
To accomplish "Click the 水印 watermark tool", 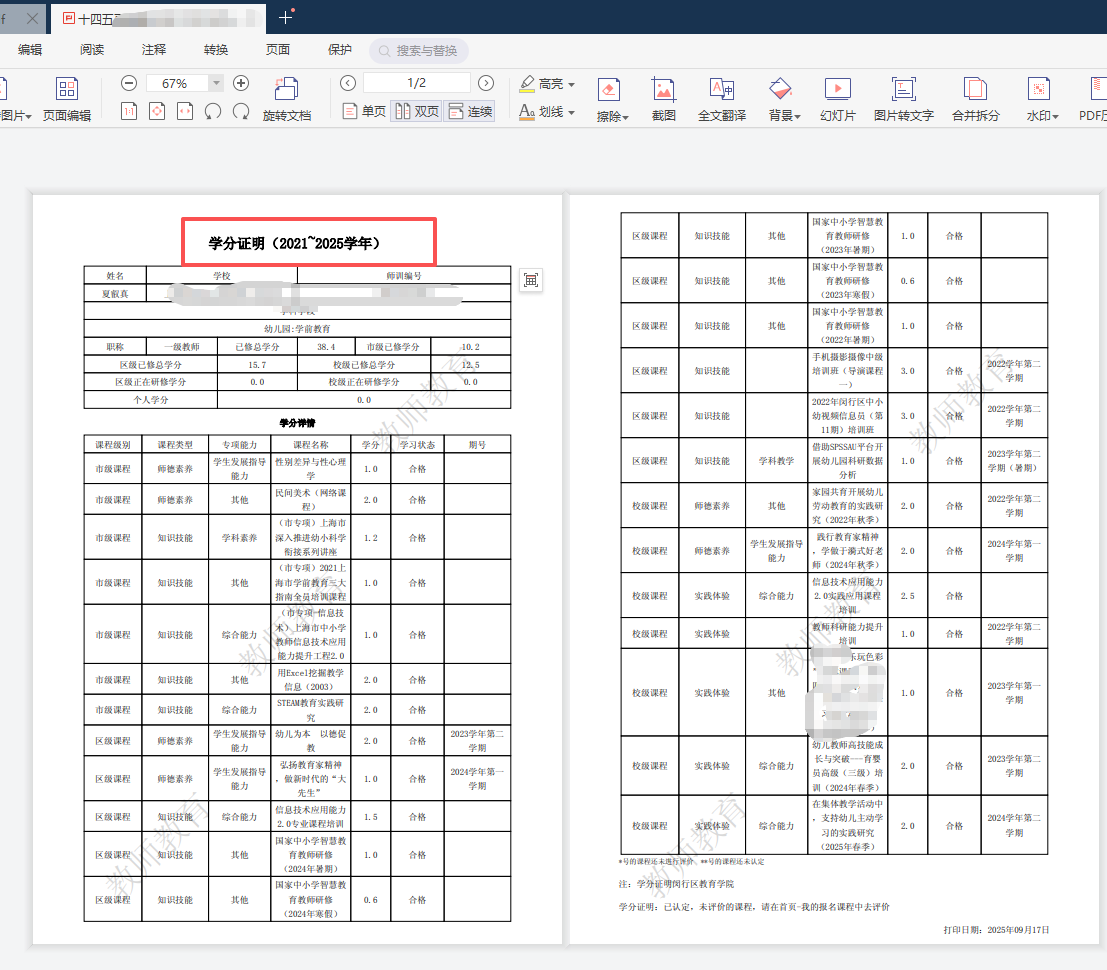I will [x=1039, y=99].
